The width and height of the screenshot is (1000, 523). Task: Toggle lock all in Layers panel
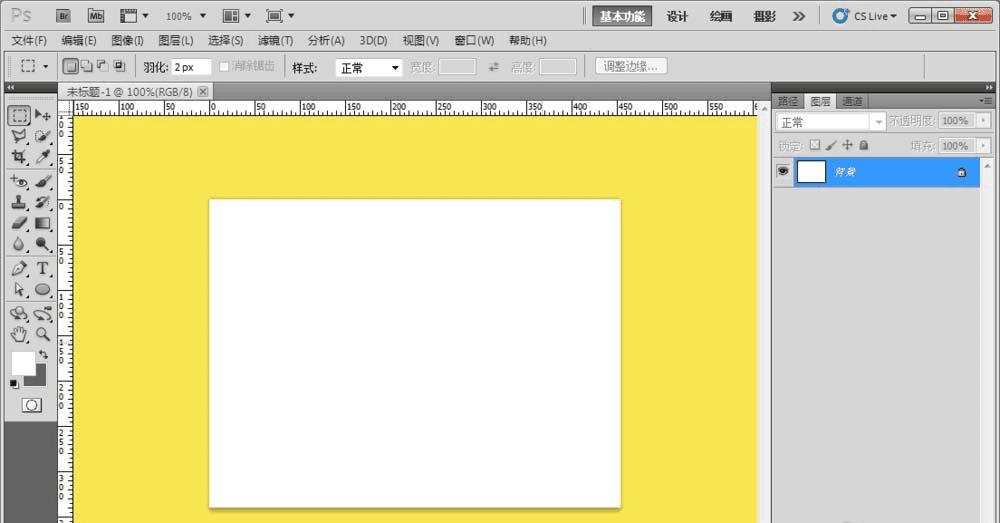864,145
